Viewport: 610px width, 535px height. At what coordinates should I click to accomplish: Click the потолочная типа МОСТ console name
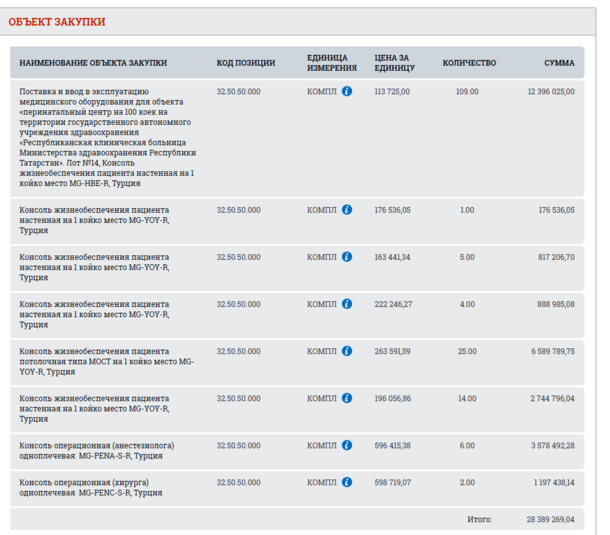pos(107,361)
